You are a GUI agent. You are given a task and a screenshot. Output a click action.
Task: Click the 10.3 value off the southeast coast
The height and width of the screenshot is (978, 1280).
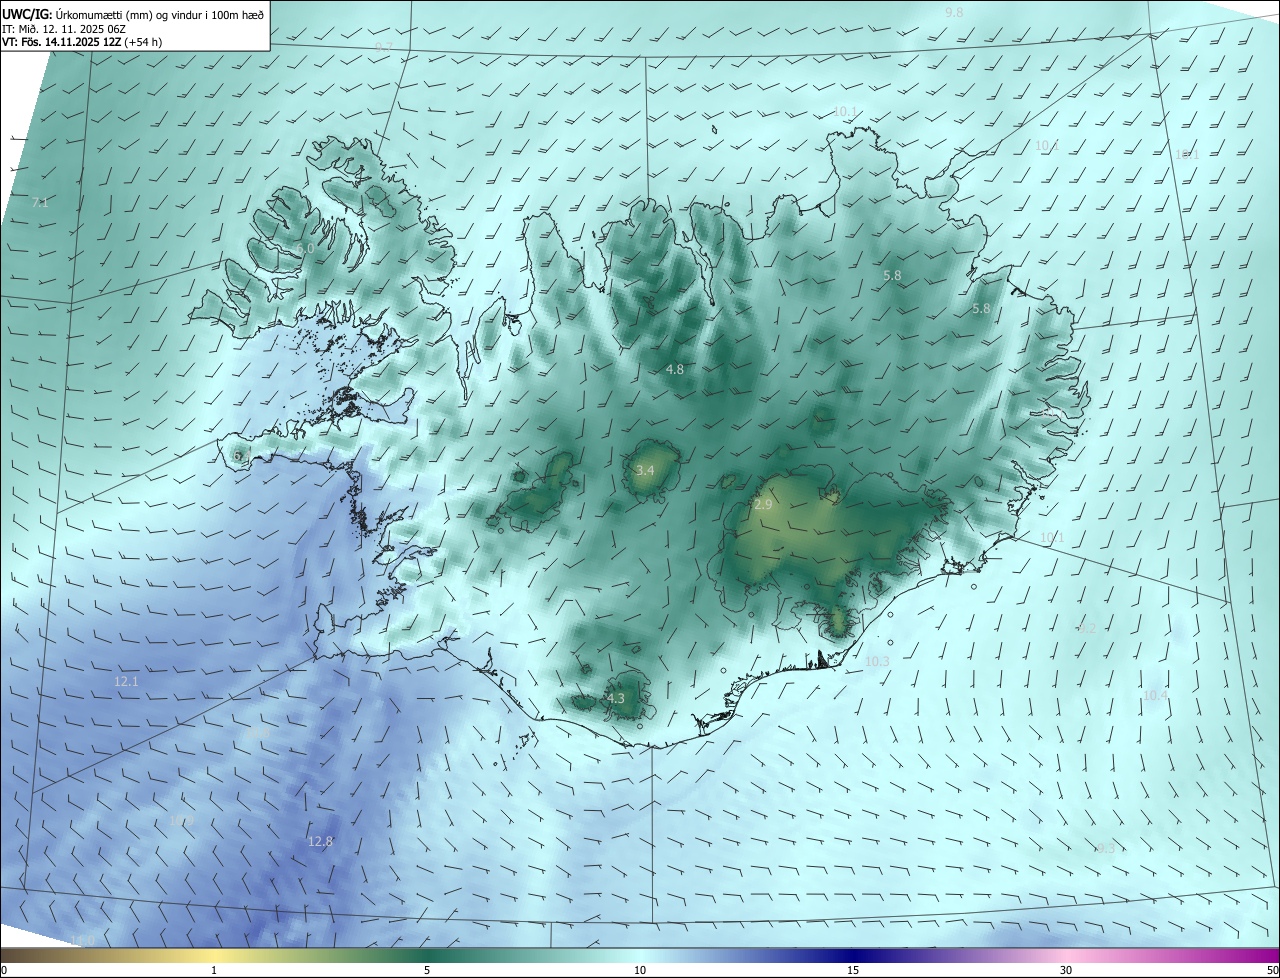pyautogui.click(x=877, y=661)
